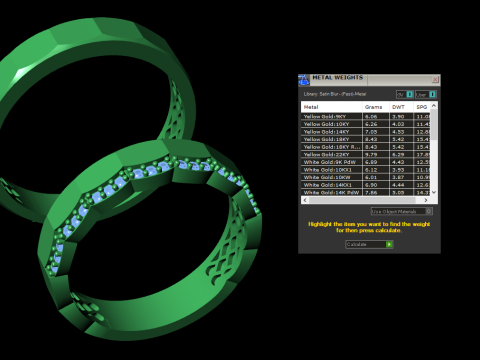Click the 6.29 DWT value cell
This screenshot has width=480, height=360.
tap(402, 155)
